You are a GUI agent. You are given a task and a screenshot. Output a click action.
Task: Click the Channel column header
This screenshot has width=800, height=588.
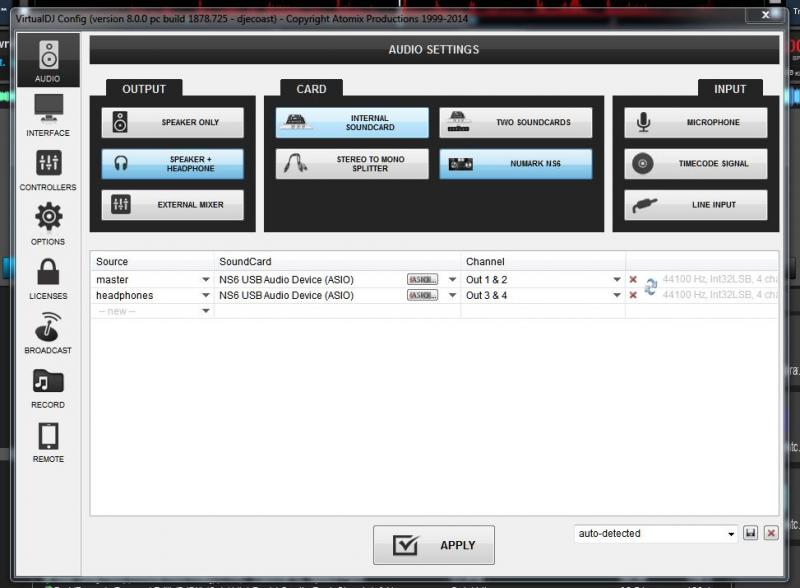485,262
